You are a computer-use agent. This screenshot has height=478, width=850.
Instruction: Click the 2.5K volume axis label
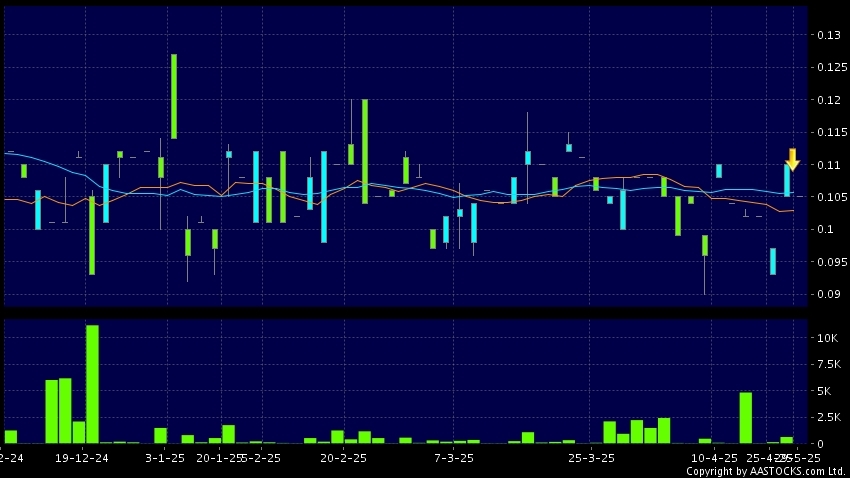[829, 417]
